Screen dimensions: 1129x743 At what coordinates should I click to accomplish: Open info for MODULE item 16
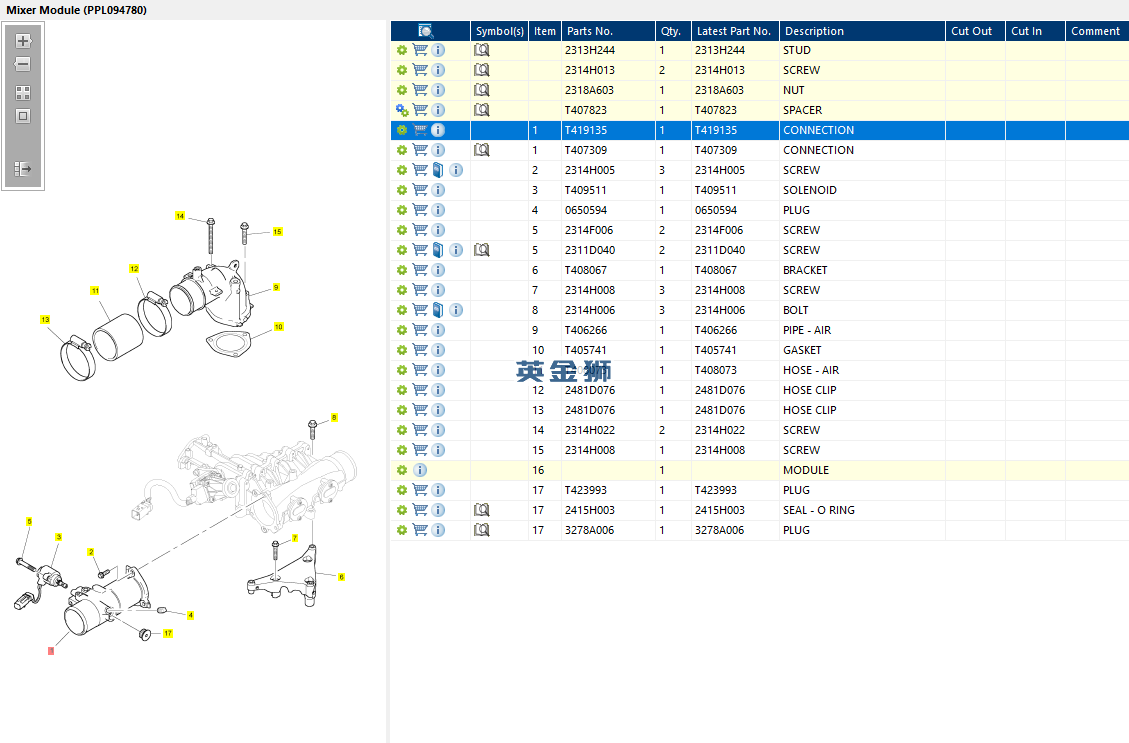[420, 470]
